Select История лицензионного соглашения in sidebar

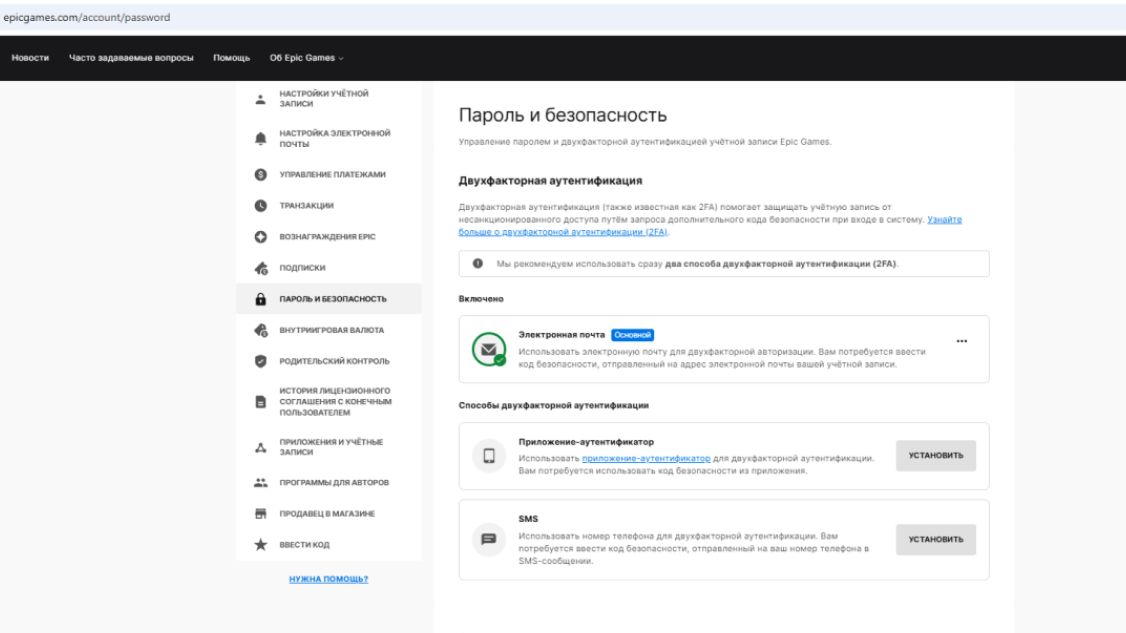[x=329, y=402]
